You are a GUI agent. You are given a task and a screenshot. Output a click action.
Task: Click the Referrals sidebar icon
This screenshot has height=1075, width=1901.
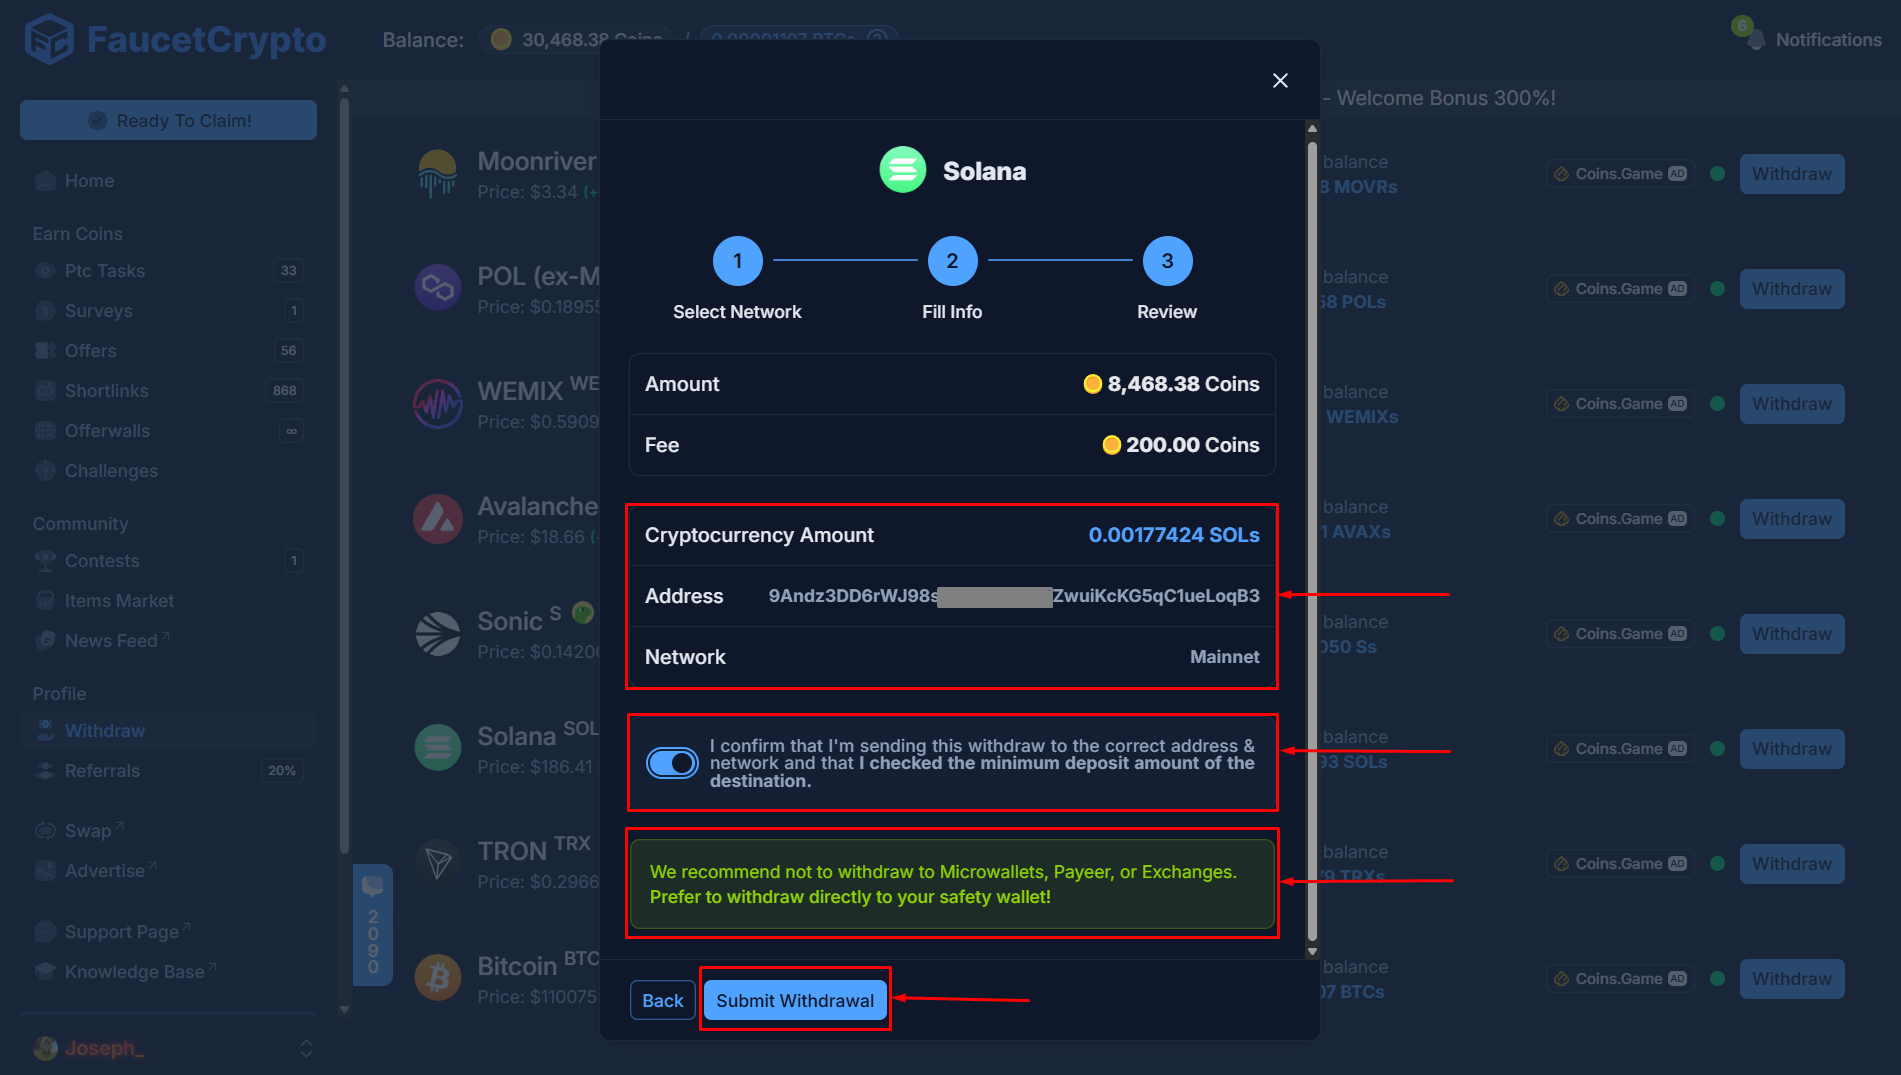coord(45,771)
